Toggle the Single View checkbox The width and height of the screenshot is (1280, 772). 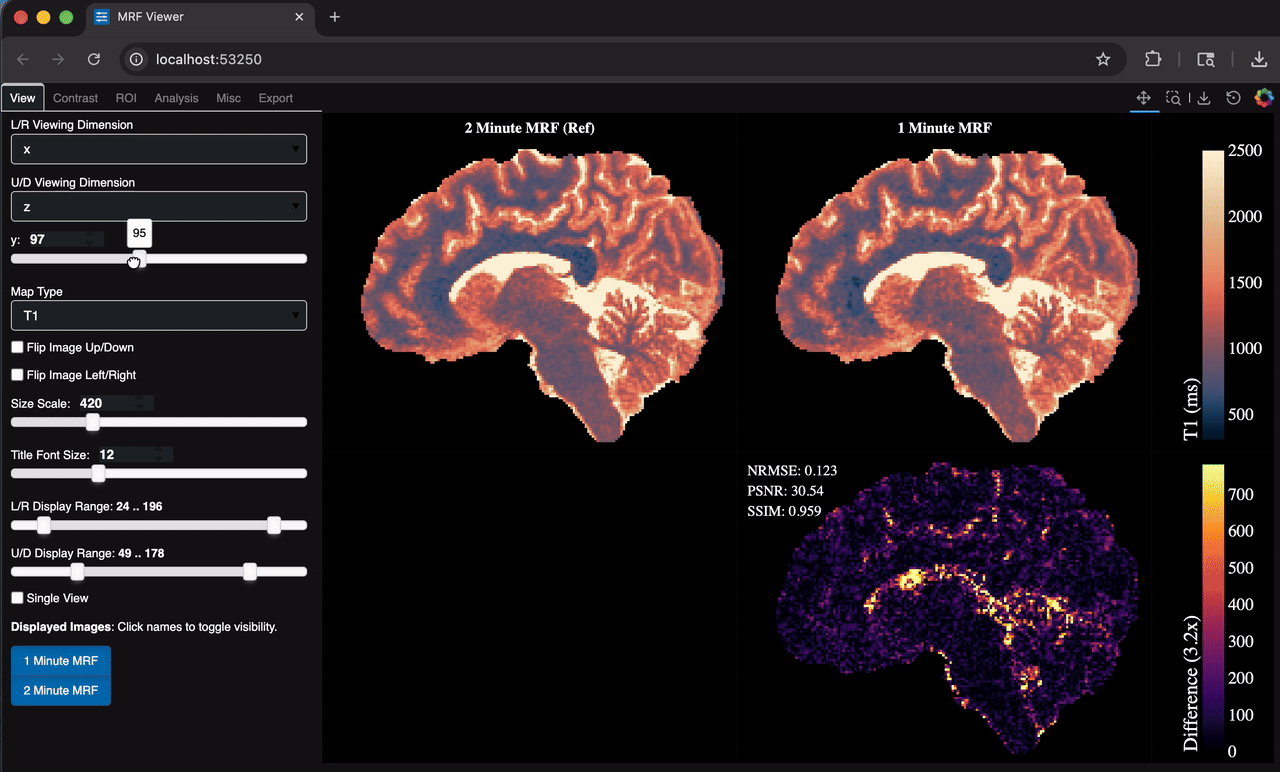[16, 597]
